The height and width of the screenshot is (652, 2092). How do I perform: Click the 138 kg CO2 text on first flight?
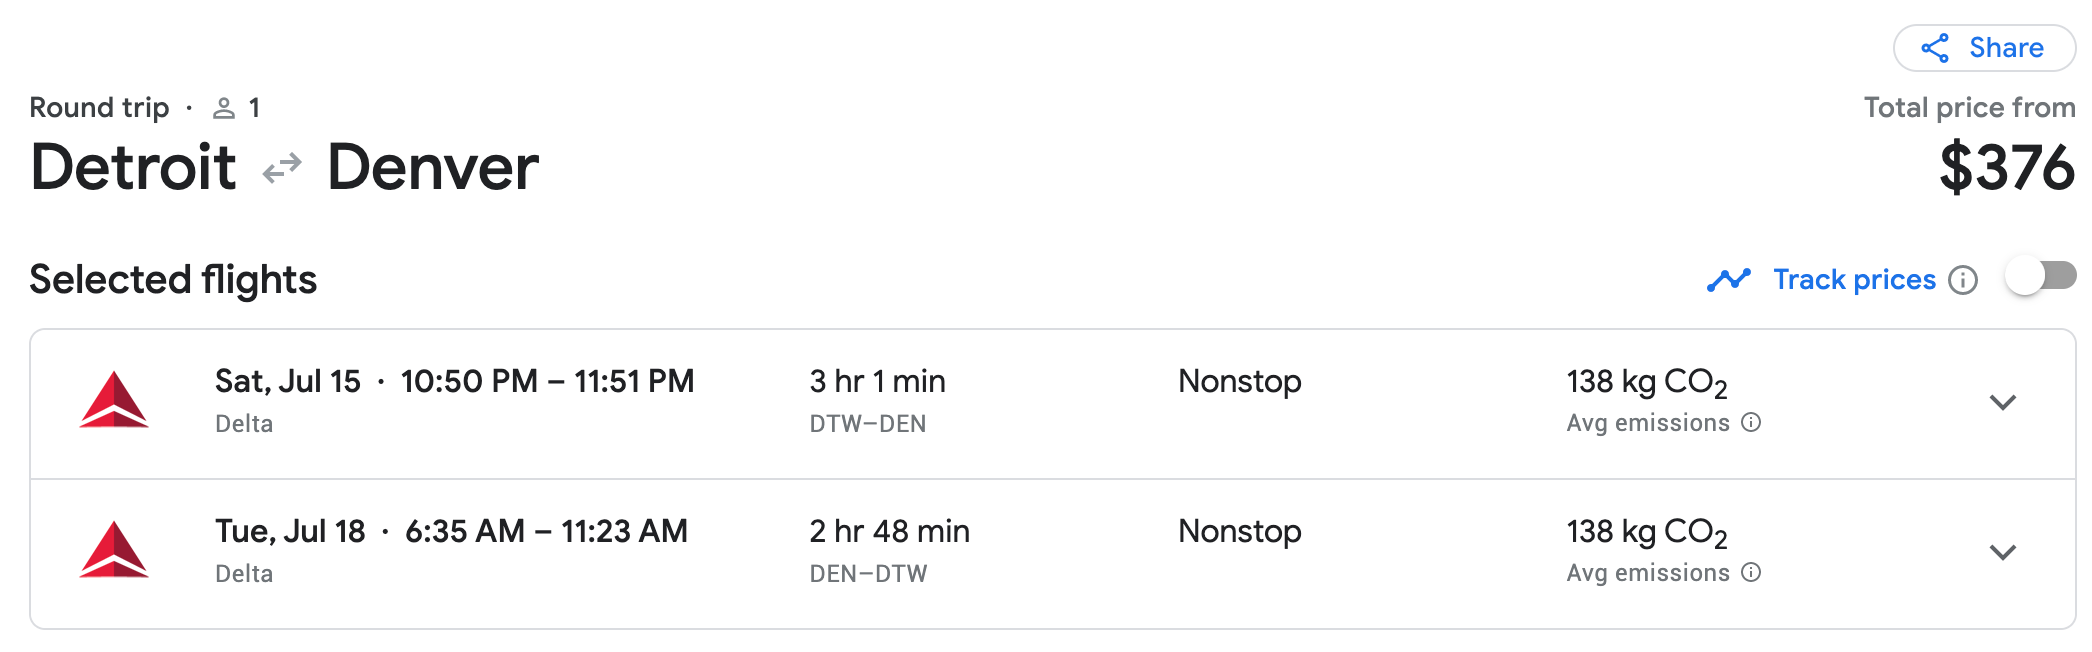[x=1647, y=382]
